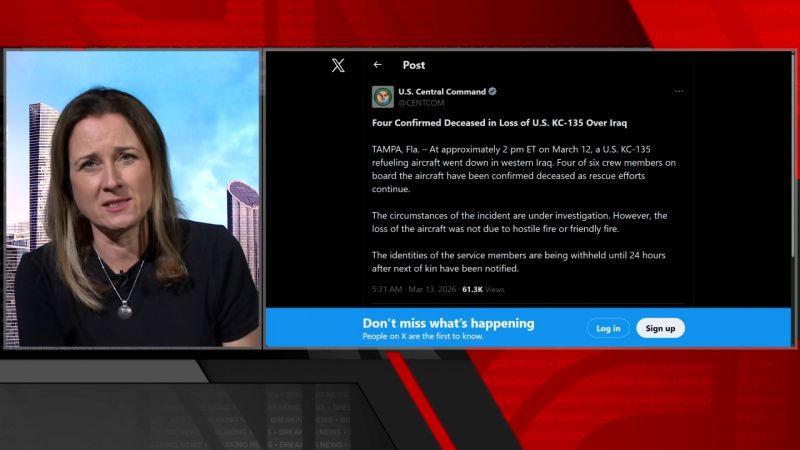
Task: Click the Post header title
Action: point(414,65)
